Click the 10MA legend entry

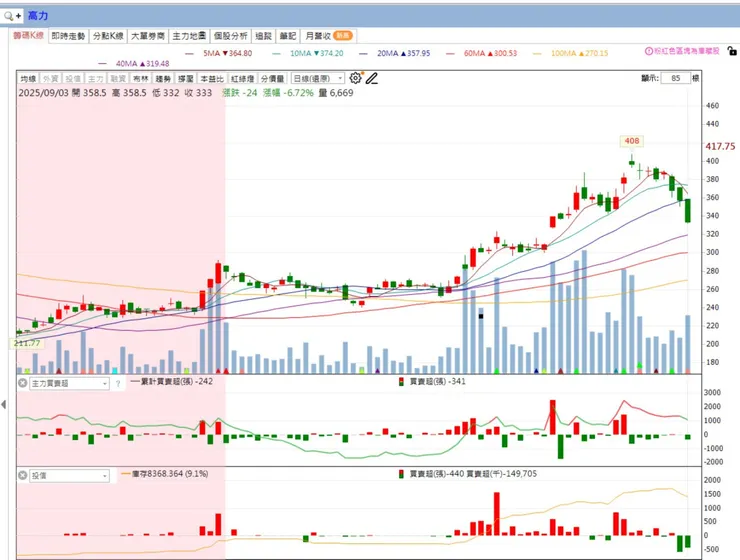(x=308, y=53)
